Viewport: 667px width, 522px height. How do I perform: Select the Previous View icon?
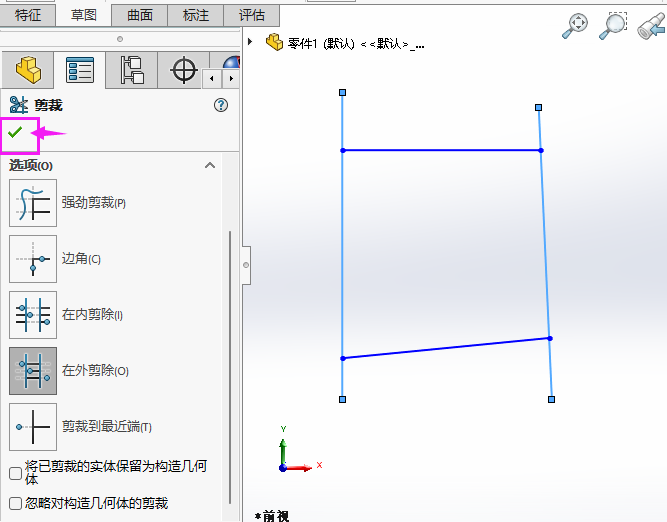tap(651, 26)
